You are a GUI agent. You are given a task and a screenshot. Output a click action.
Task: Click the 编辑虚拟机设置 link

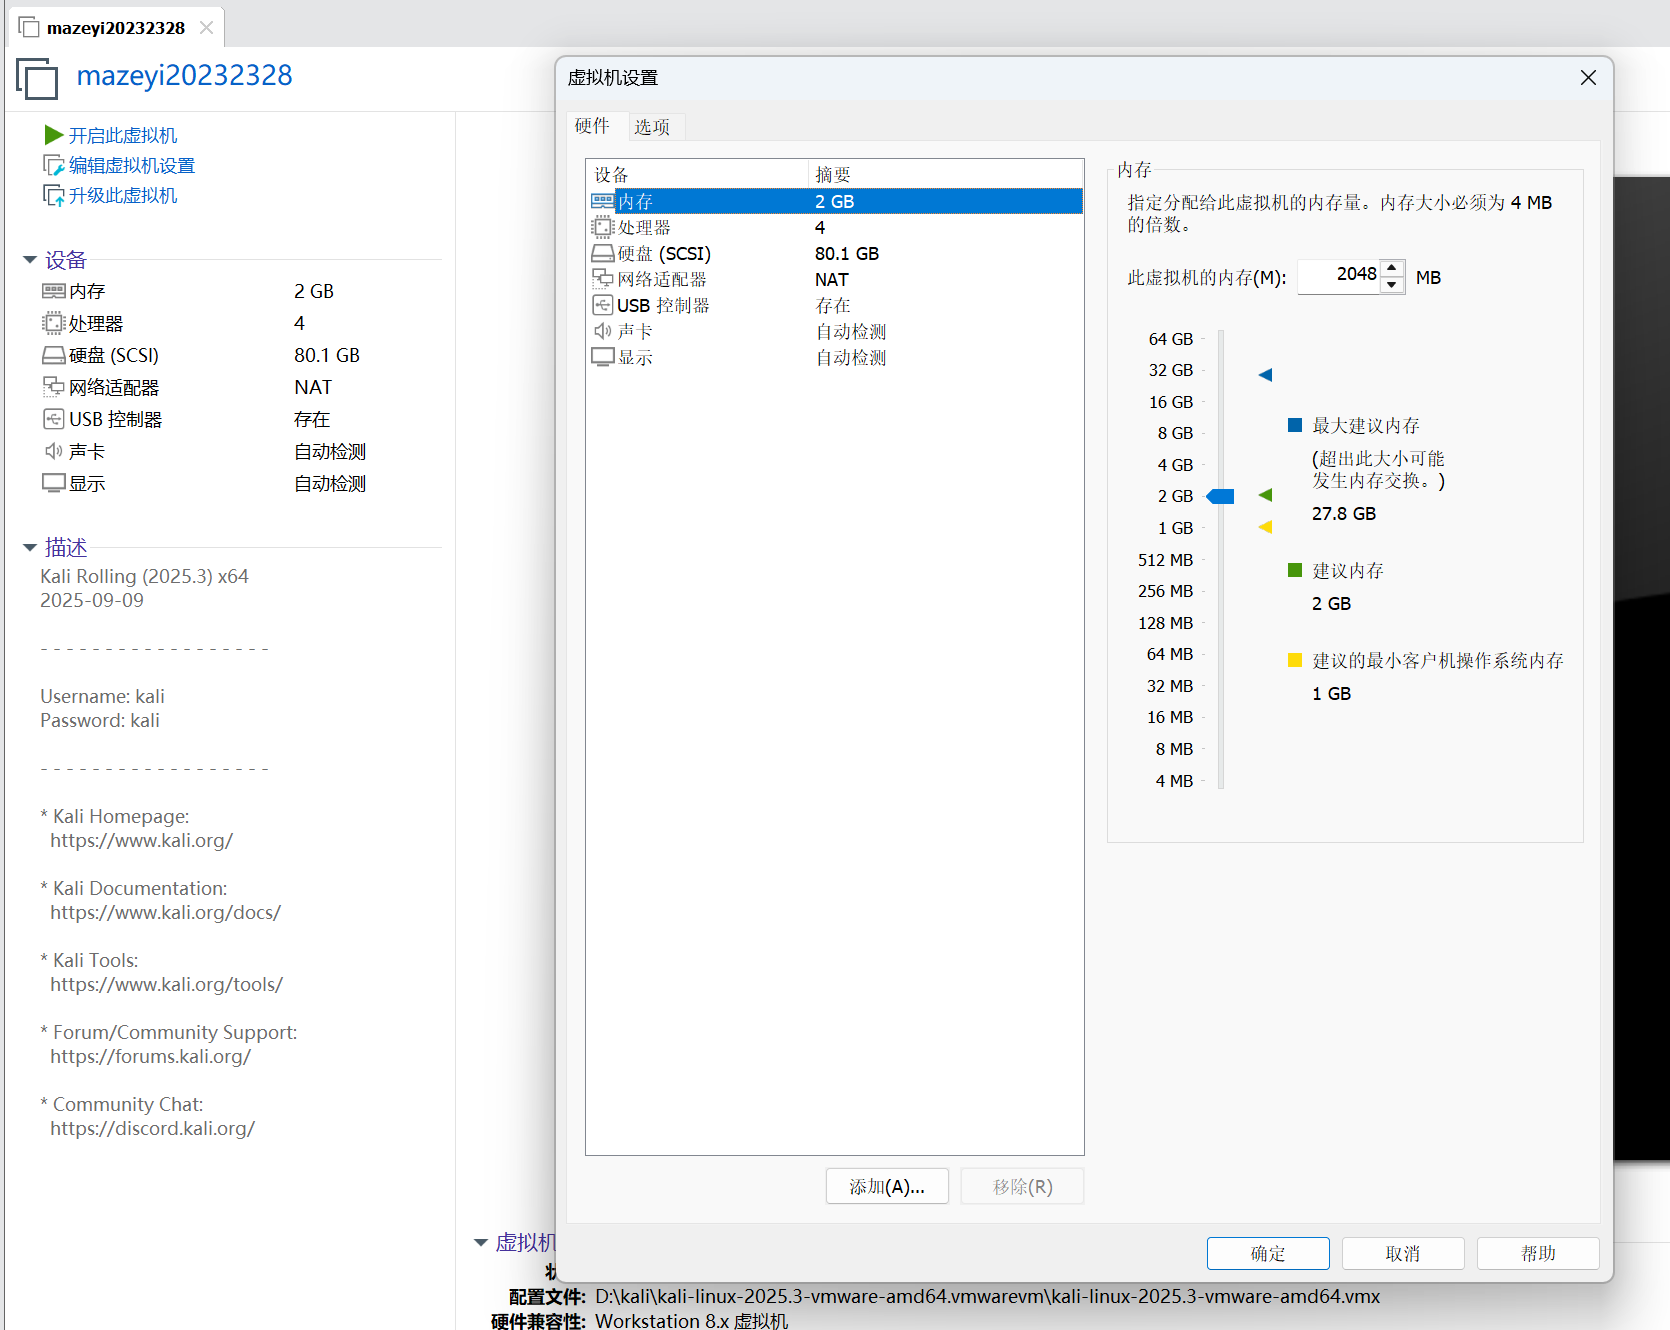click(x=132, y=165)
